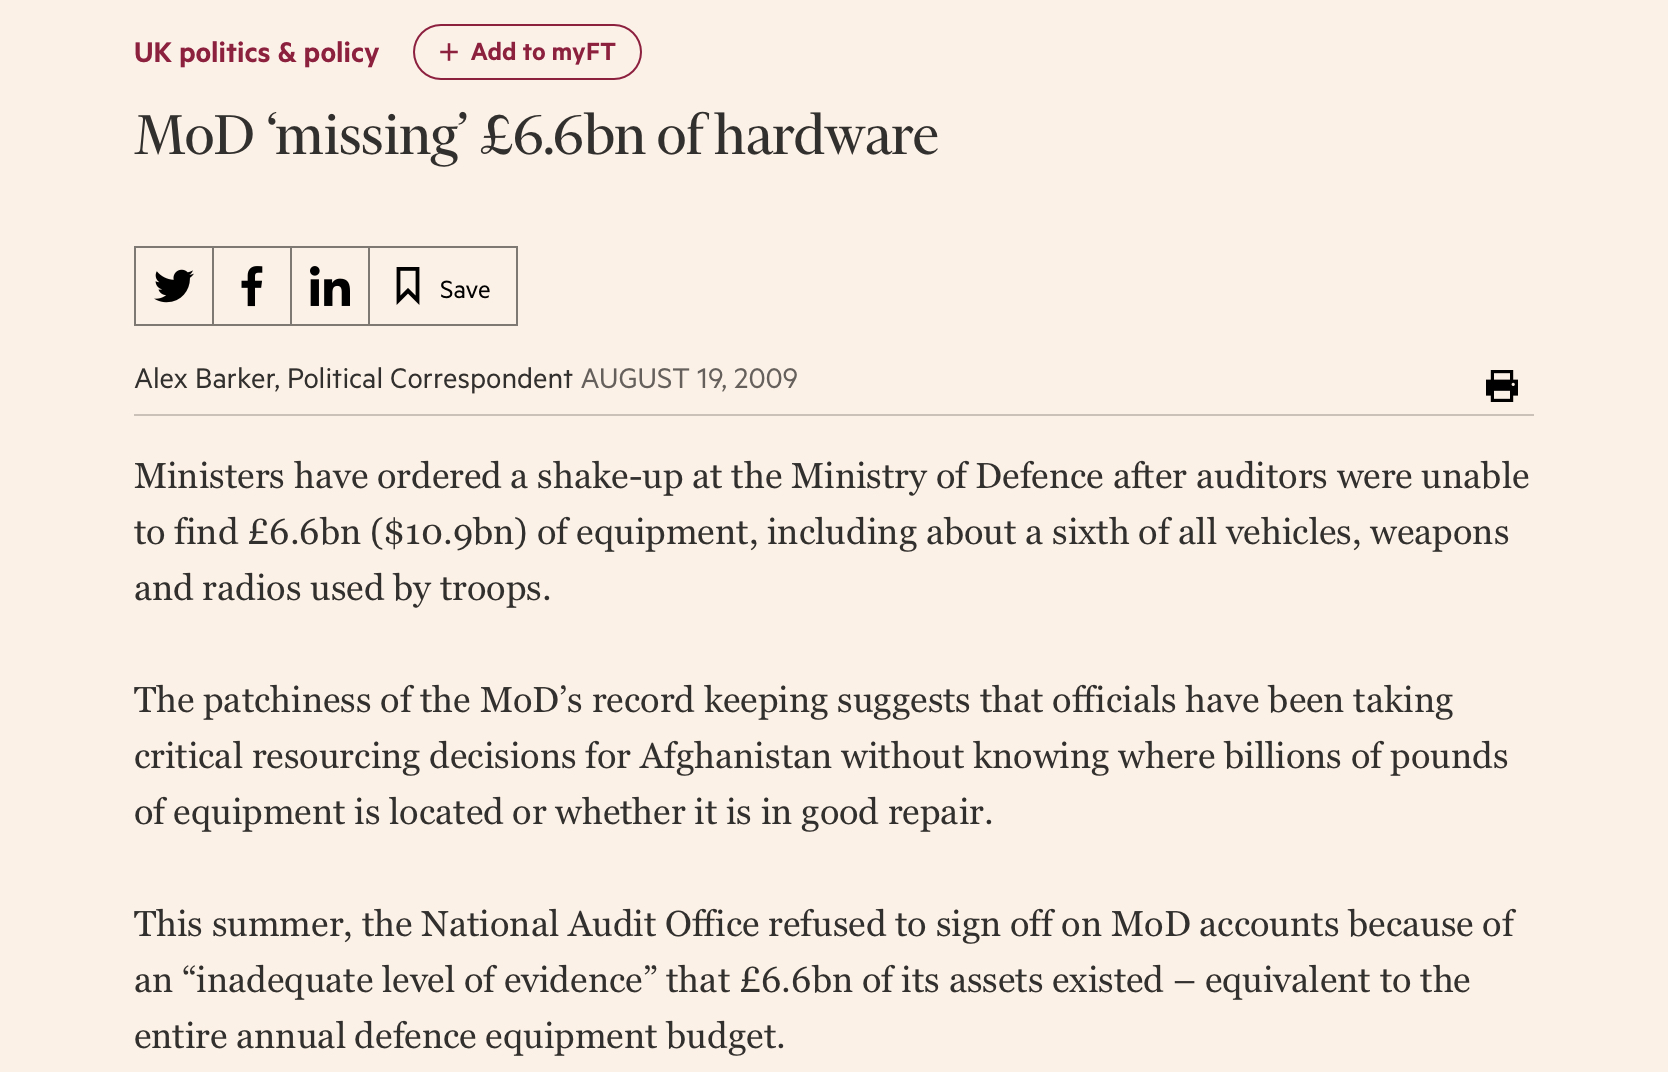Share the article on Facebook
The height and width of the screenshot is (1072, 1668).
tap(252, 287)
